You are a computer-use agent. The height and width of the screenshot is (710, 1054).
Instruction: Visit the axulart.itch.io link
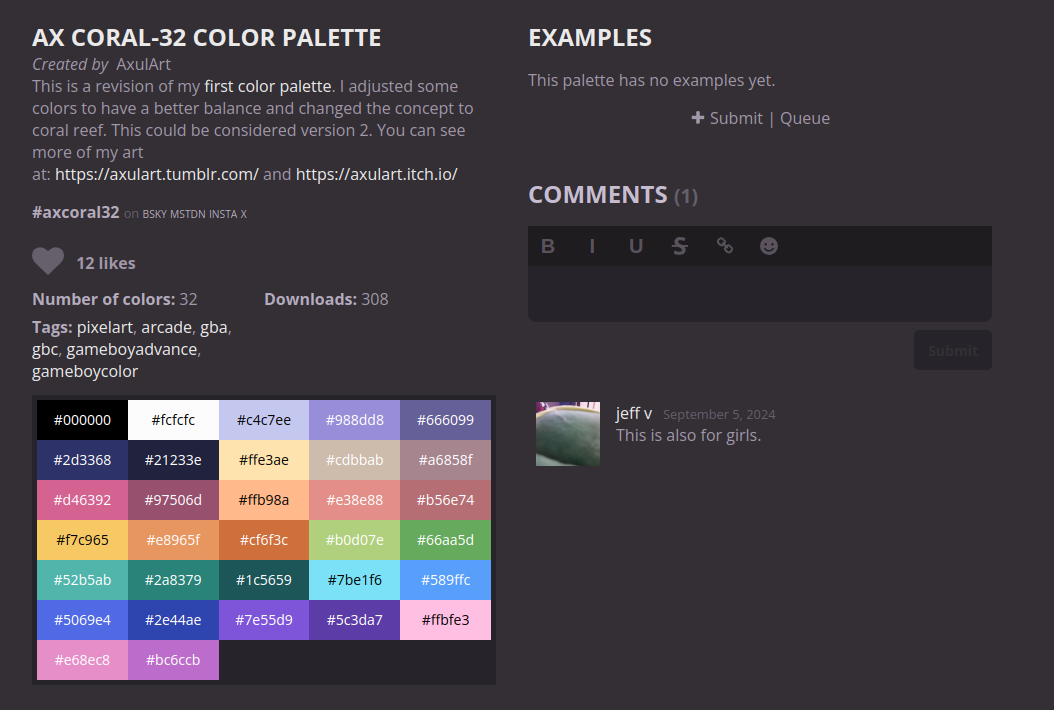[x=377, y=174]
